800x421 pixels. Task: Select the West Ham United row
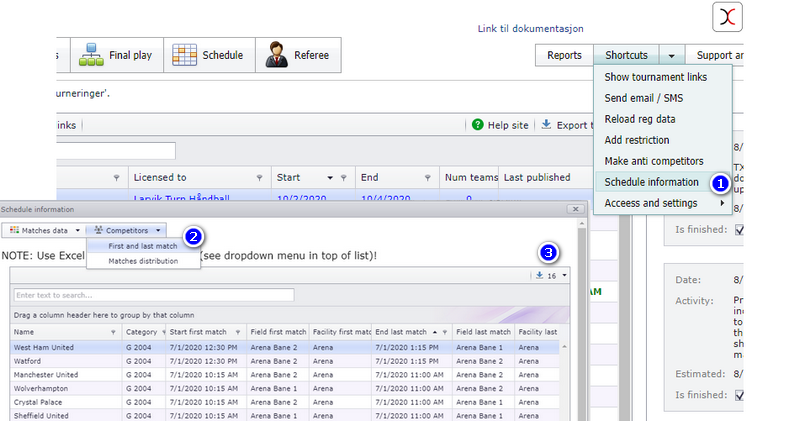[285, 348]
